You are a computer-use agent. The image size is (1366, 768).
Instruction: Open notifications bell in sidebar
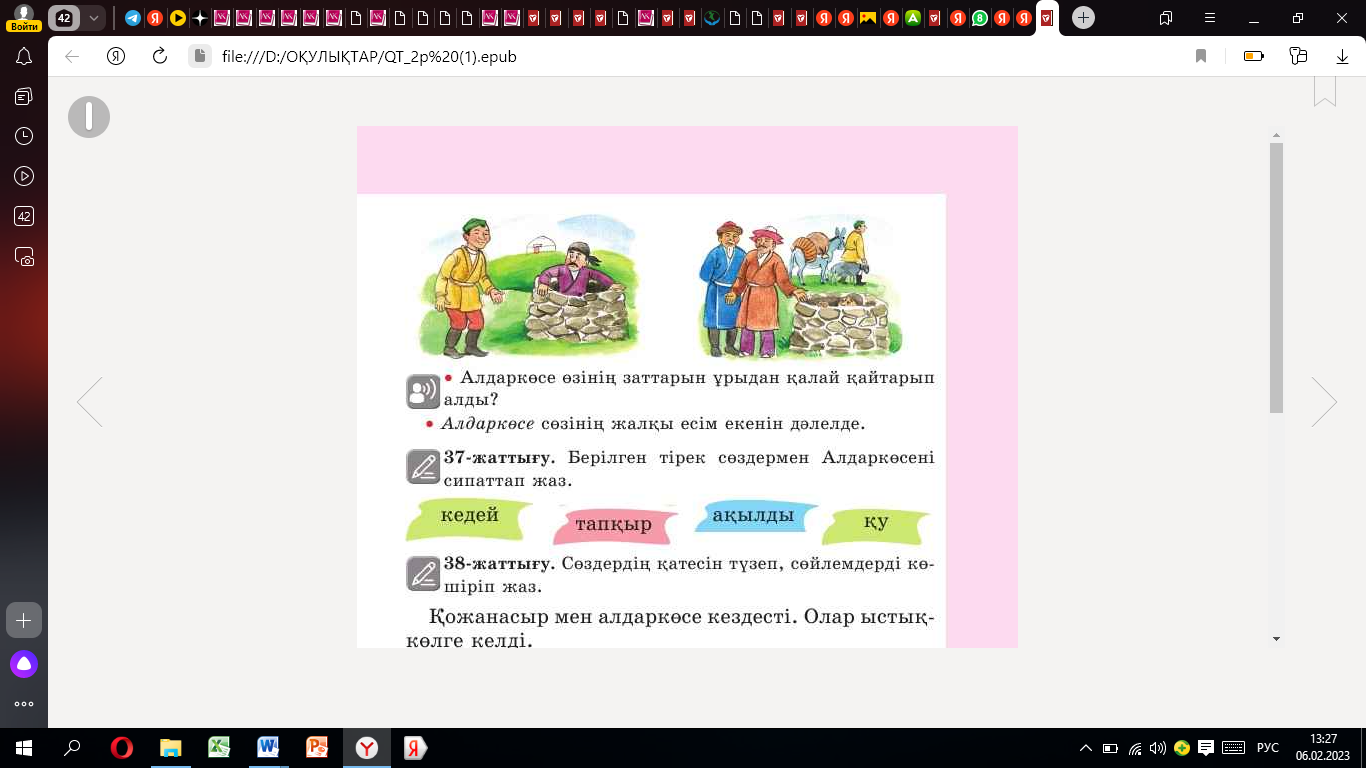coord(24,57)
